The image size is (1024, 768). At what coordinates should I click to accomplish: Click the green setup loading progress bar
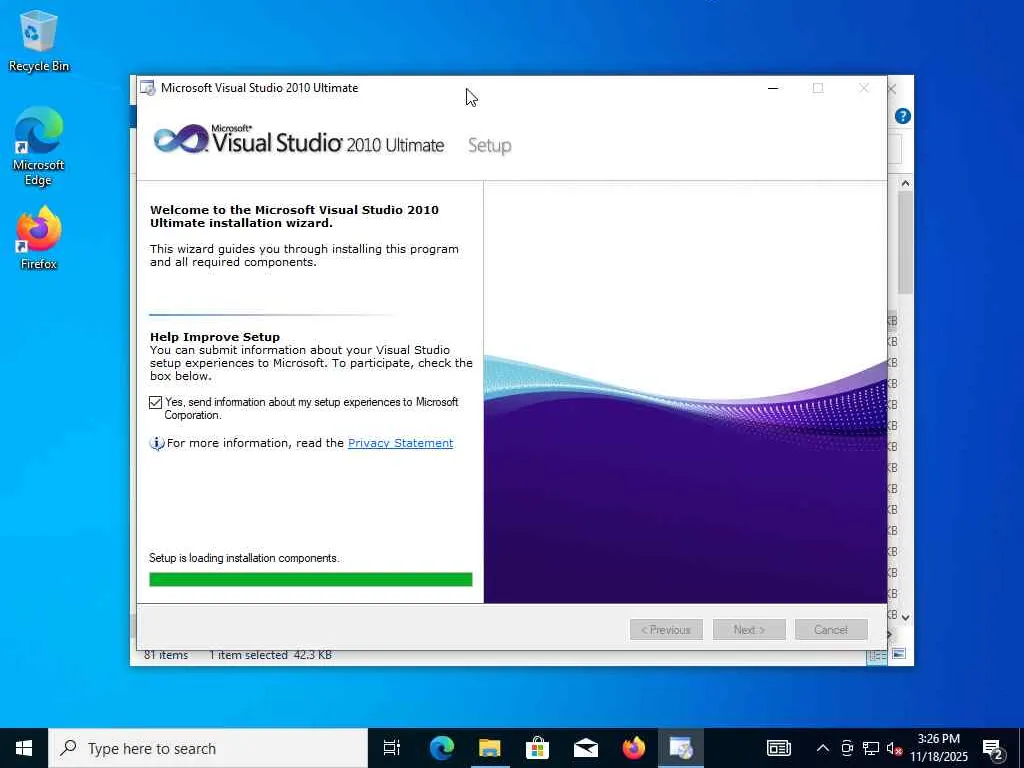311,579
